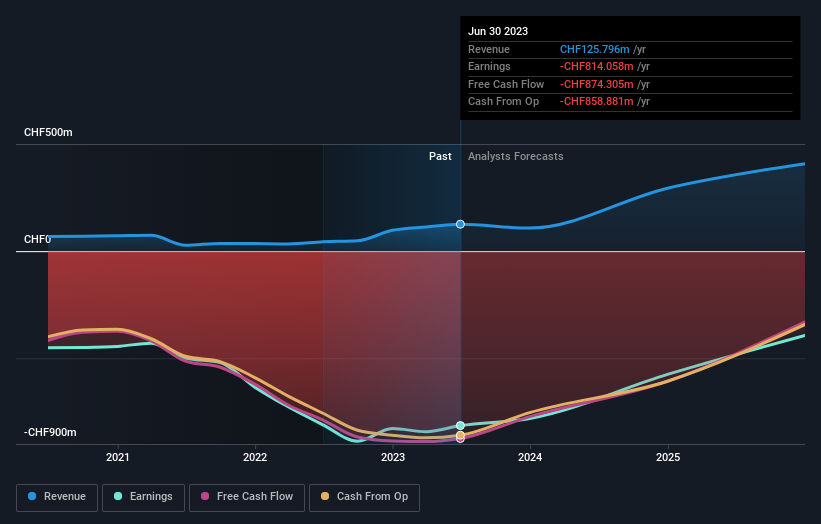Image resolution: width=821 pixels, height=524 pixels.
Task: Click the 2022 x-axis label
Action: pyautogui.click(x=255, y=457)
